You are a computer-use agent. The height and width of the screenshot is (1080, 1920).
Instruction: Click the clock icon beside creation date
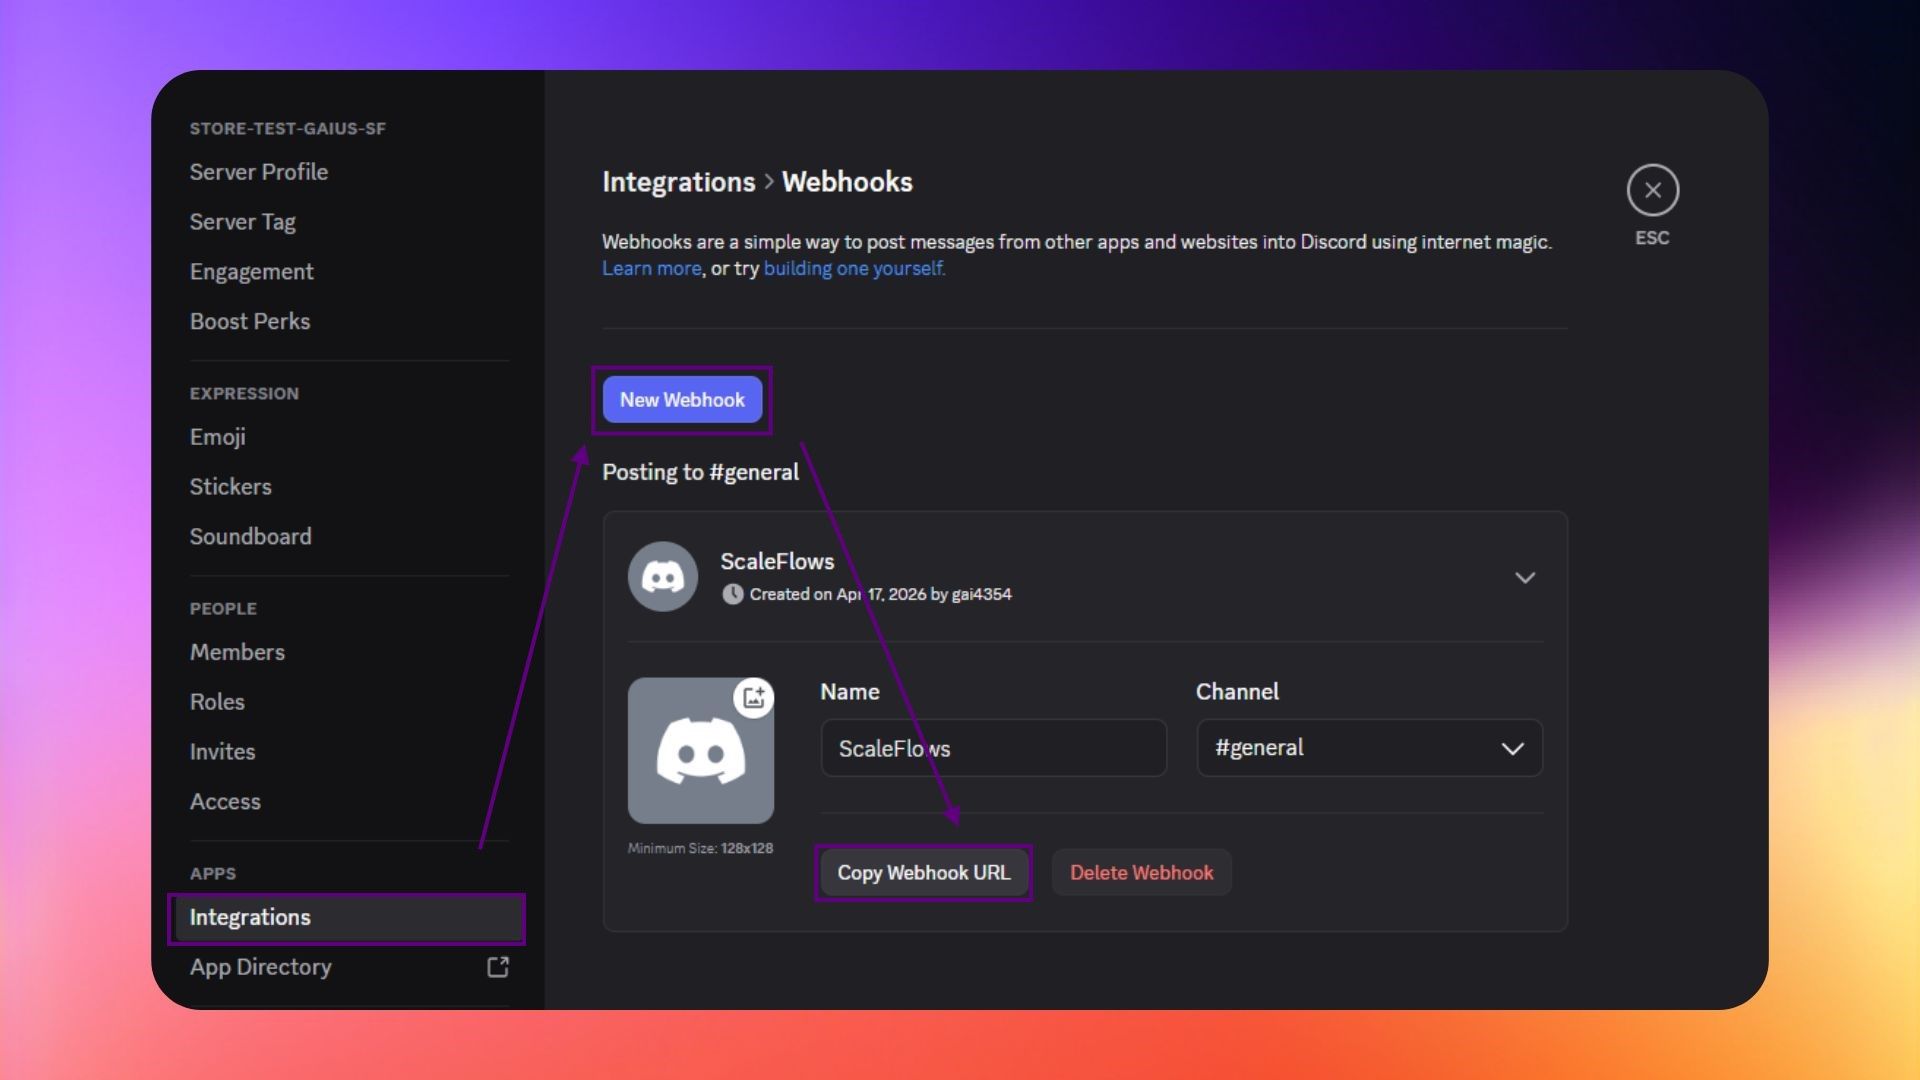point(733,594)
